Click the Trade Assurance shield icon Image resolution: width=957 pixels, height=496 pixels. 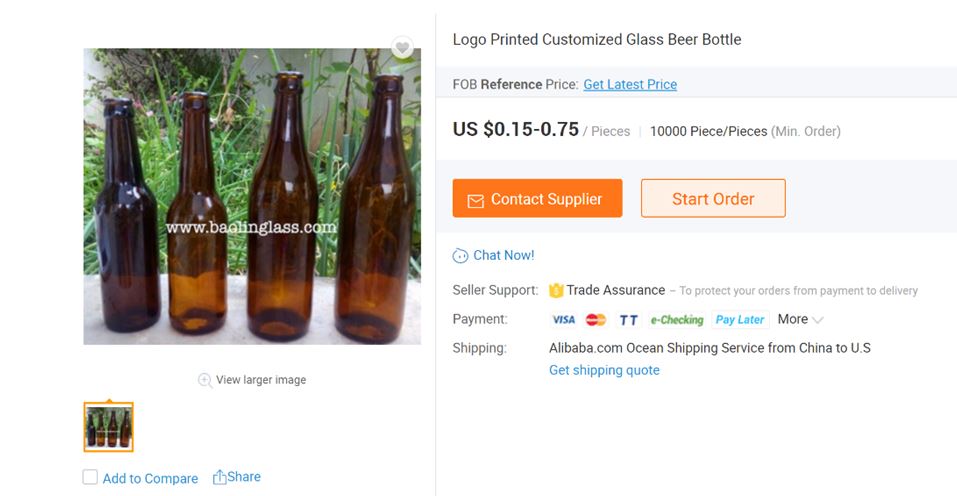click(x=556, y=290)
